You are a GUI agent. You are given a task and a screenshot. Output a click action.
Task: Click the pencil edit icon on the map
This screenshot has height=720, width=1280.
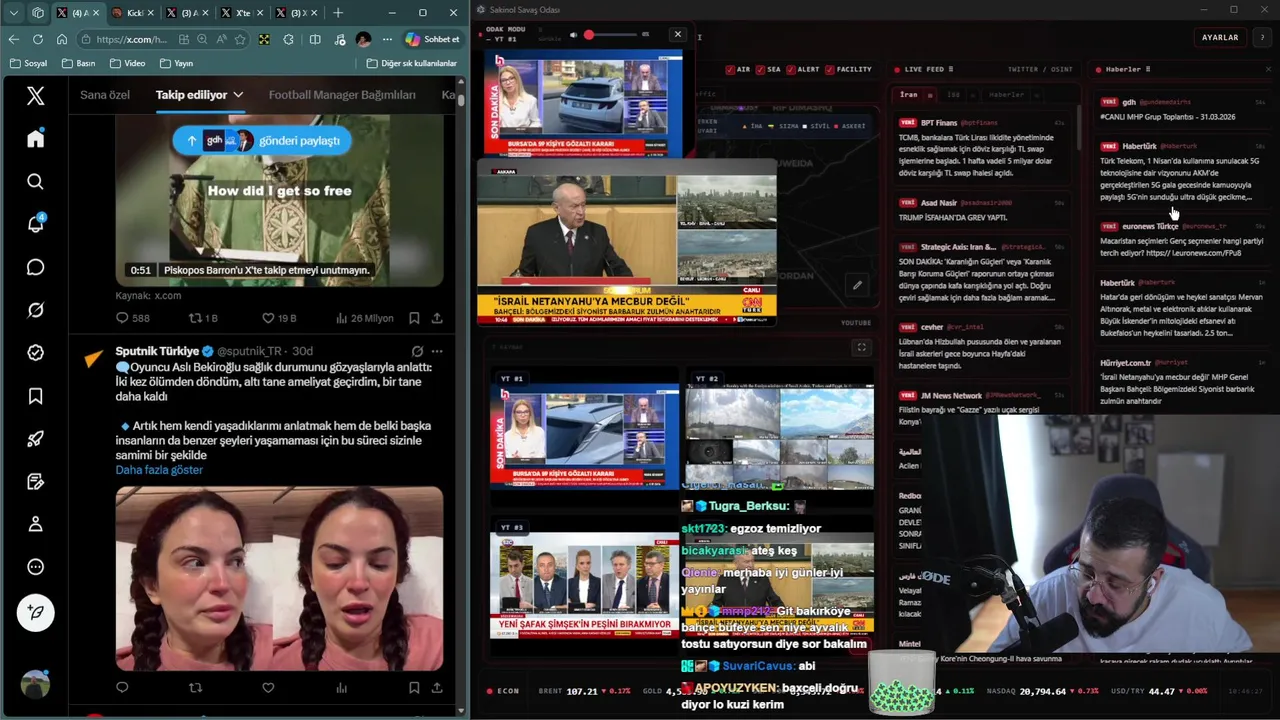coord(857,285)
